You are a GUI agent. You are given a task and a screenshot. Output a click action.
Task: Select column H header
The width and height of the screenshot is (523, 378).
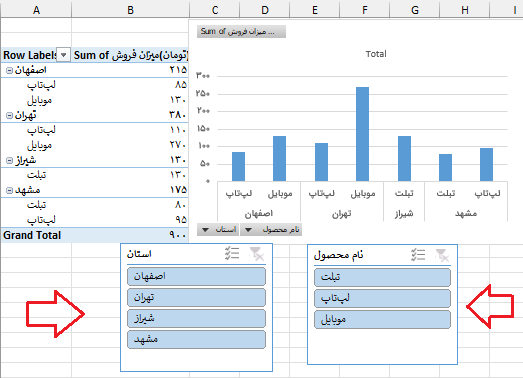[465, 9]
